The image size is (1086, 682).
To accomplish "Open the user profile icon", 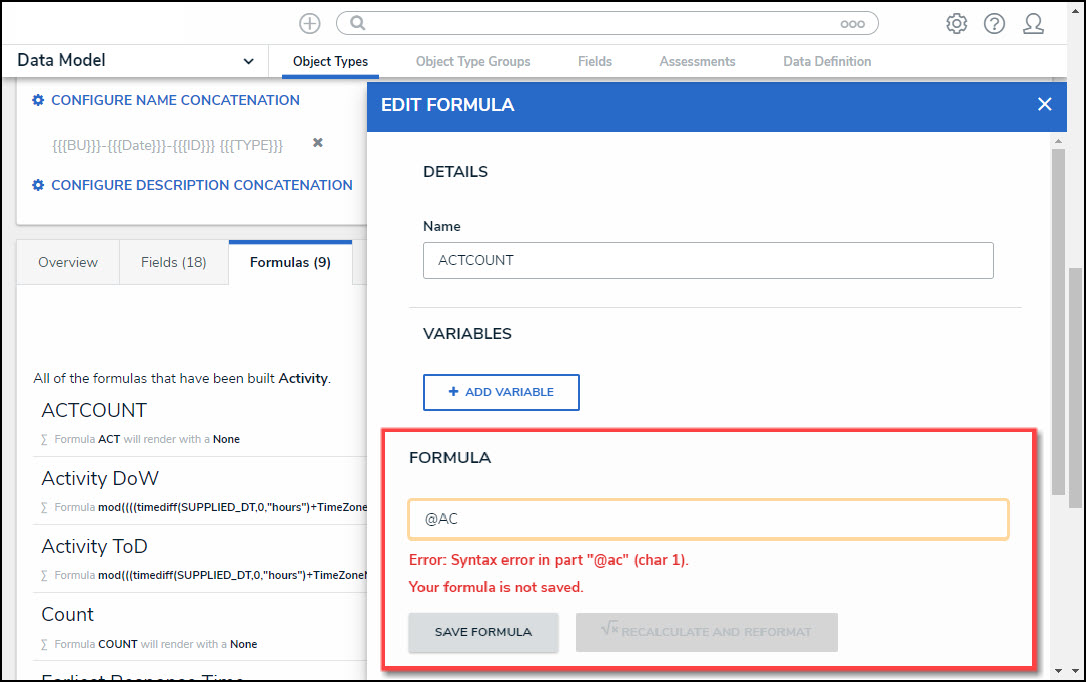I will (1034, 23).
